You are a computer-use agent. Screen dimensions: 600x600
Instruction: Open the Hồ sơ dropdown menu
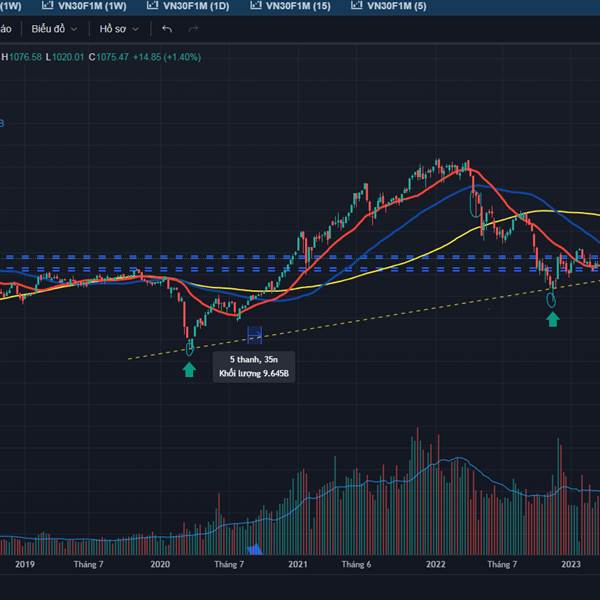point(118,29)
